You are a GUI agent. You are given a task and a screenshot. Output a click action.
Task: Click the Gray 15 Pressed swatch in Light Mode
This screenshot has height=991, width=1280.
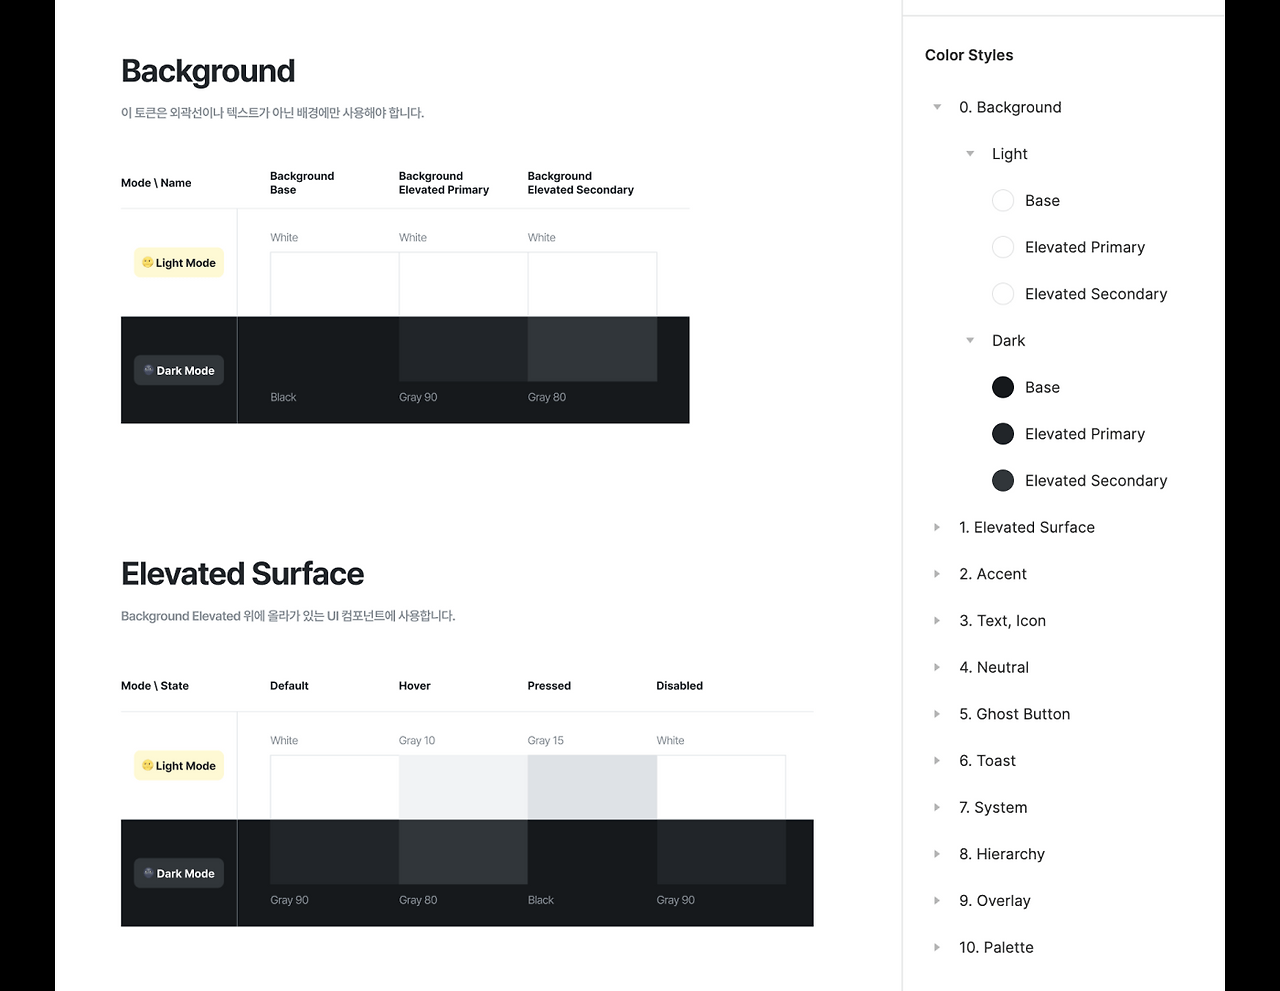click(592, 788)
